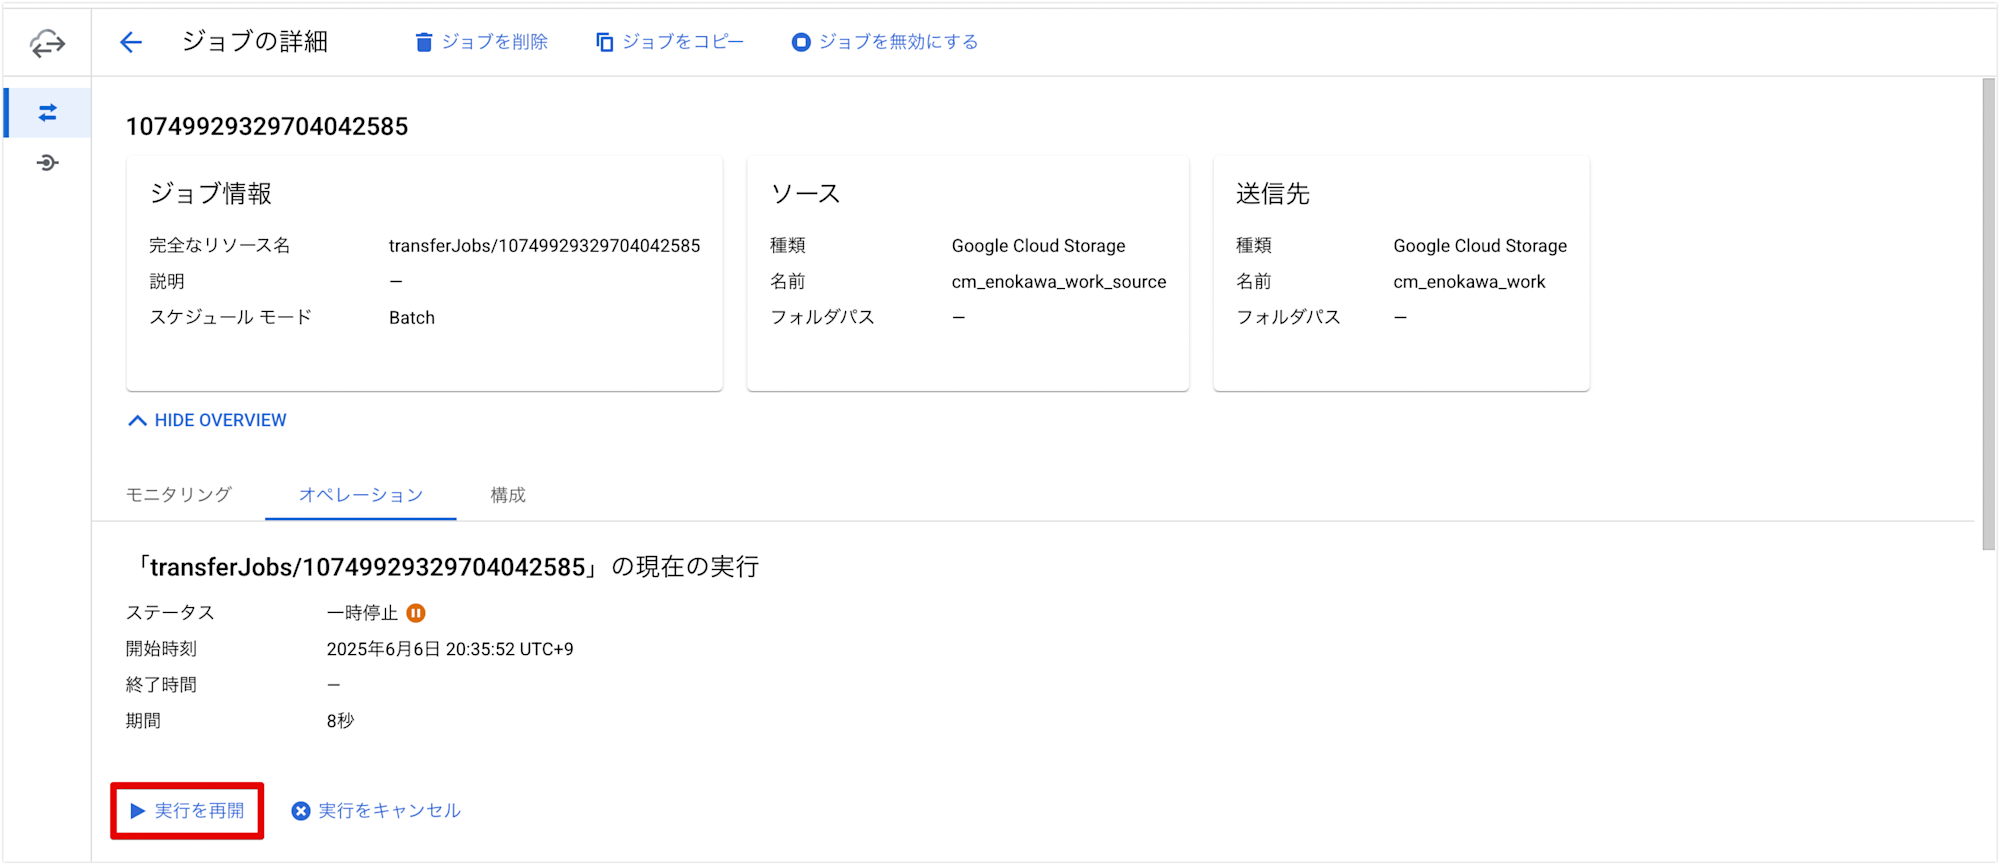Open the 構成 tab
Screen dimensions: 2000x865
pyautogui.click(x=508, y=495)
